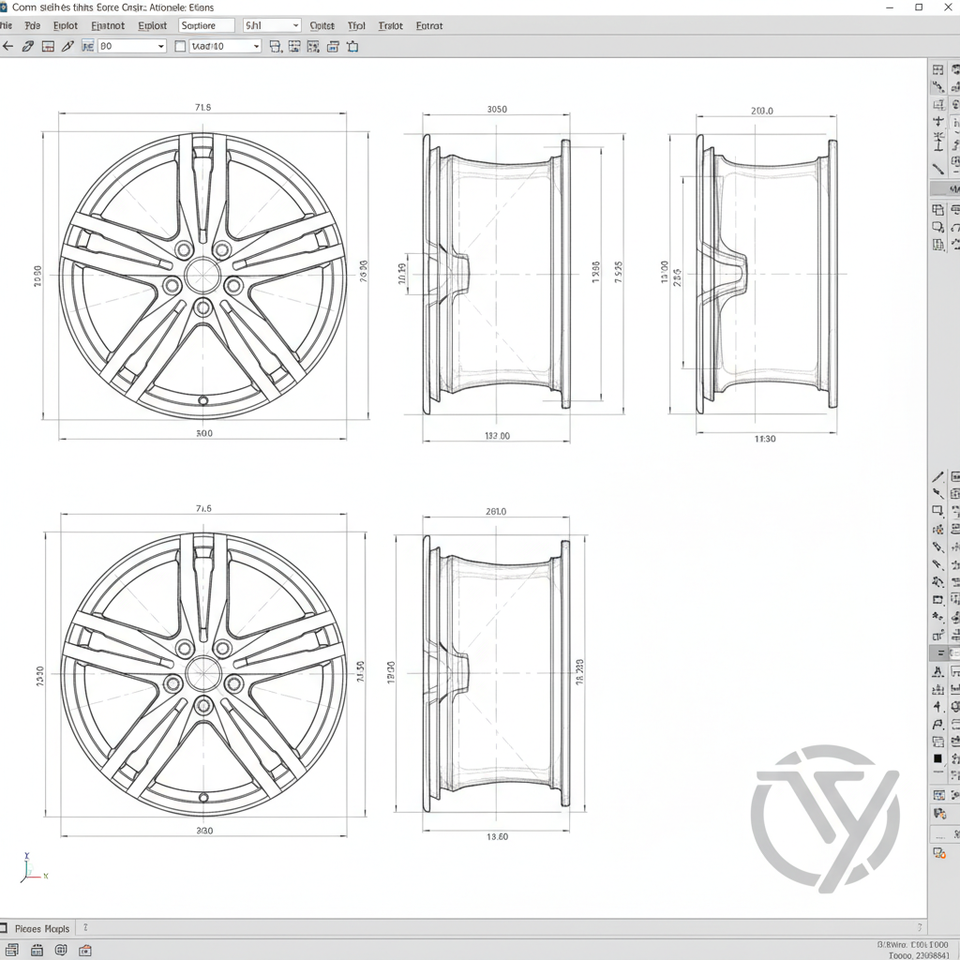Expand the '80' dropdown in the toolbar
This screenshot has width=960, height=960.
160,46
